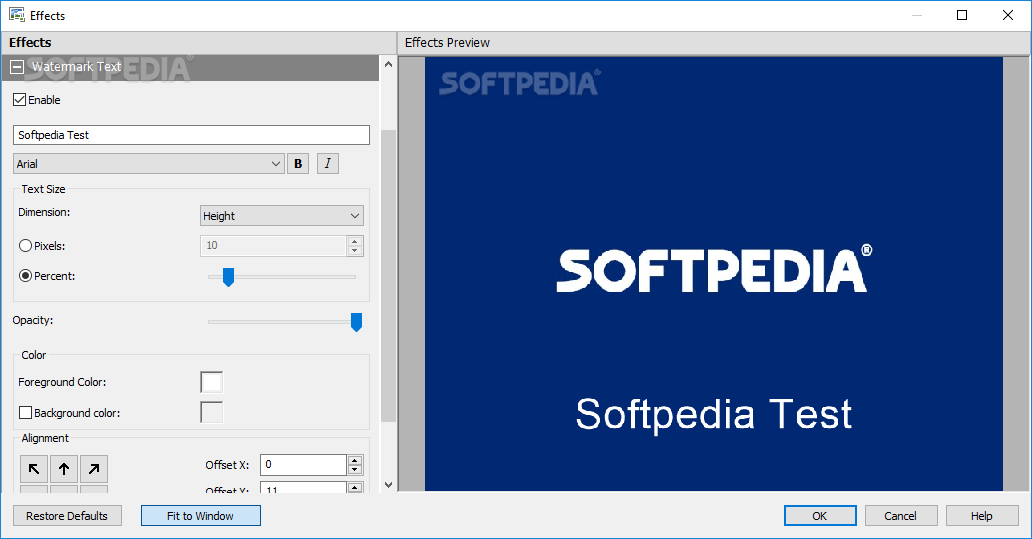Screen dimensions: 1032x539
Task: Collapse the Watermark Text section
Action: point(17,67)
